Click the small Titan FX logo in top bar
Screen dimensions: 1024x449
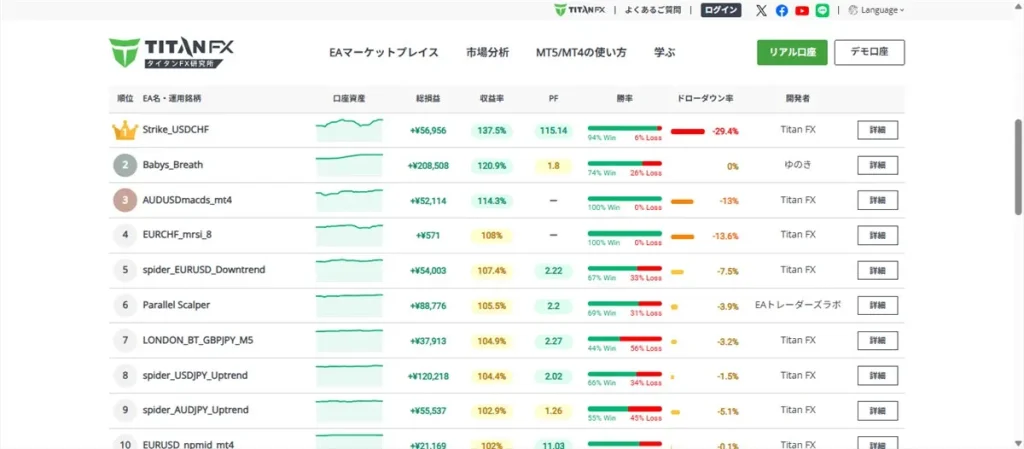pos(580,10)
